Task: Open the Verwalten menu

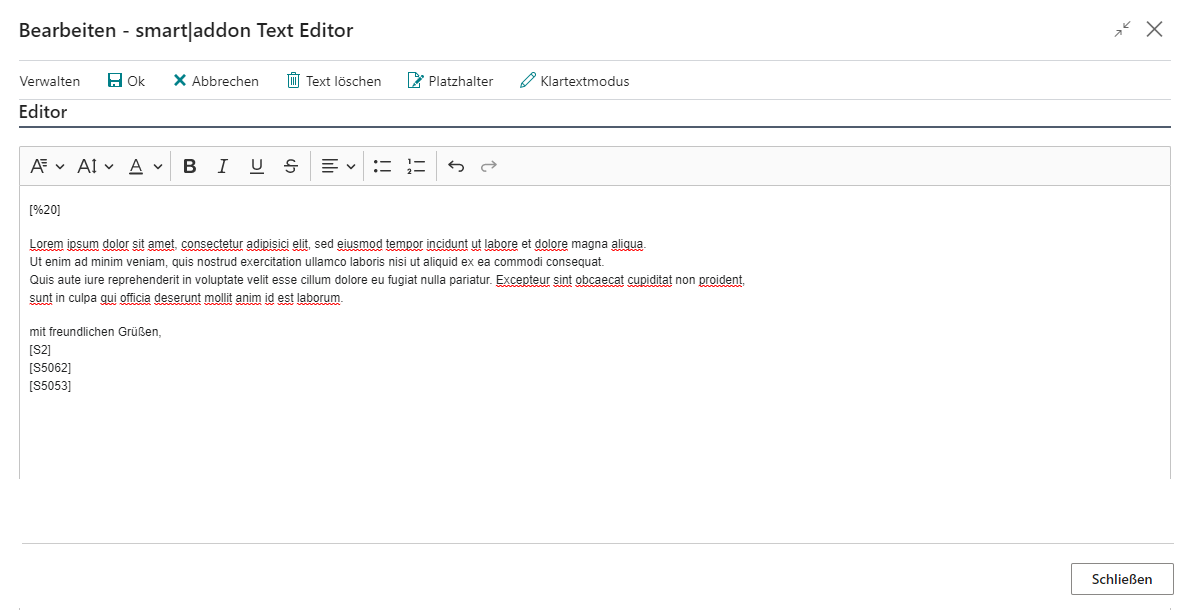Action: coord(49,80)
